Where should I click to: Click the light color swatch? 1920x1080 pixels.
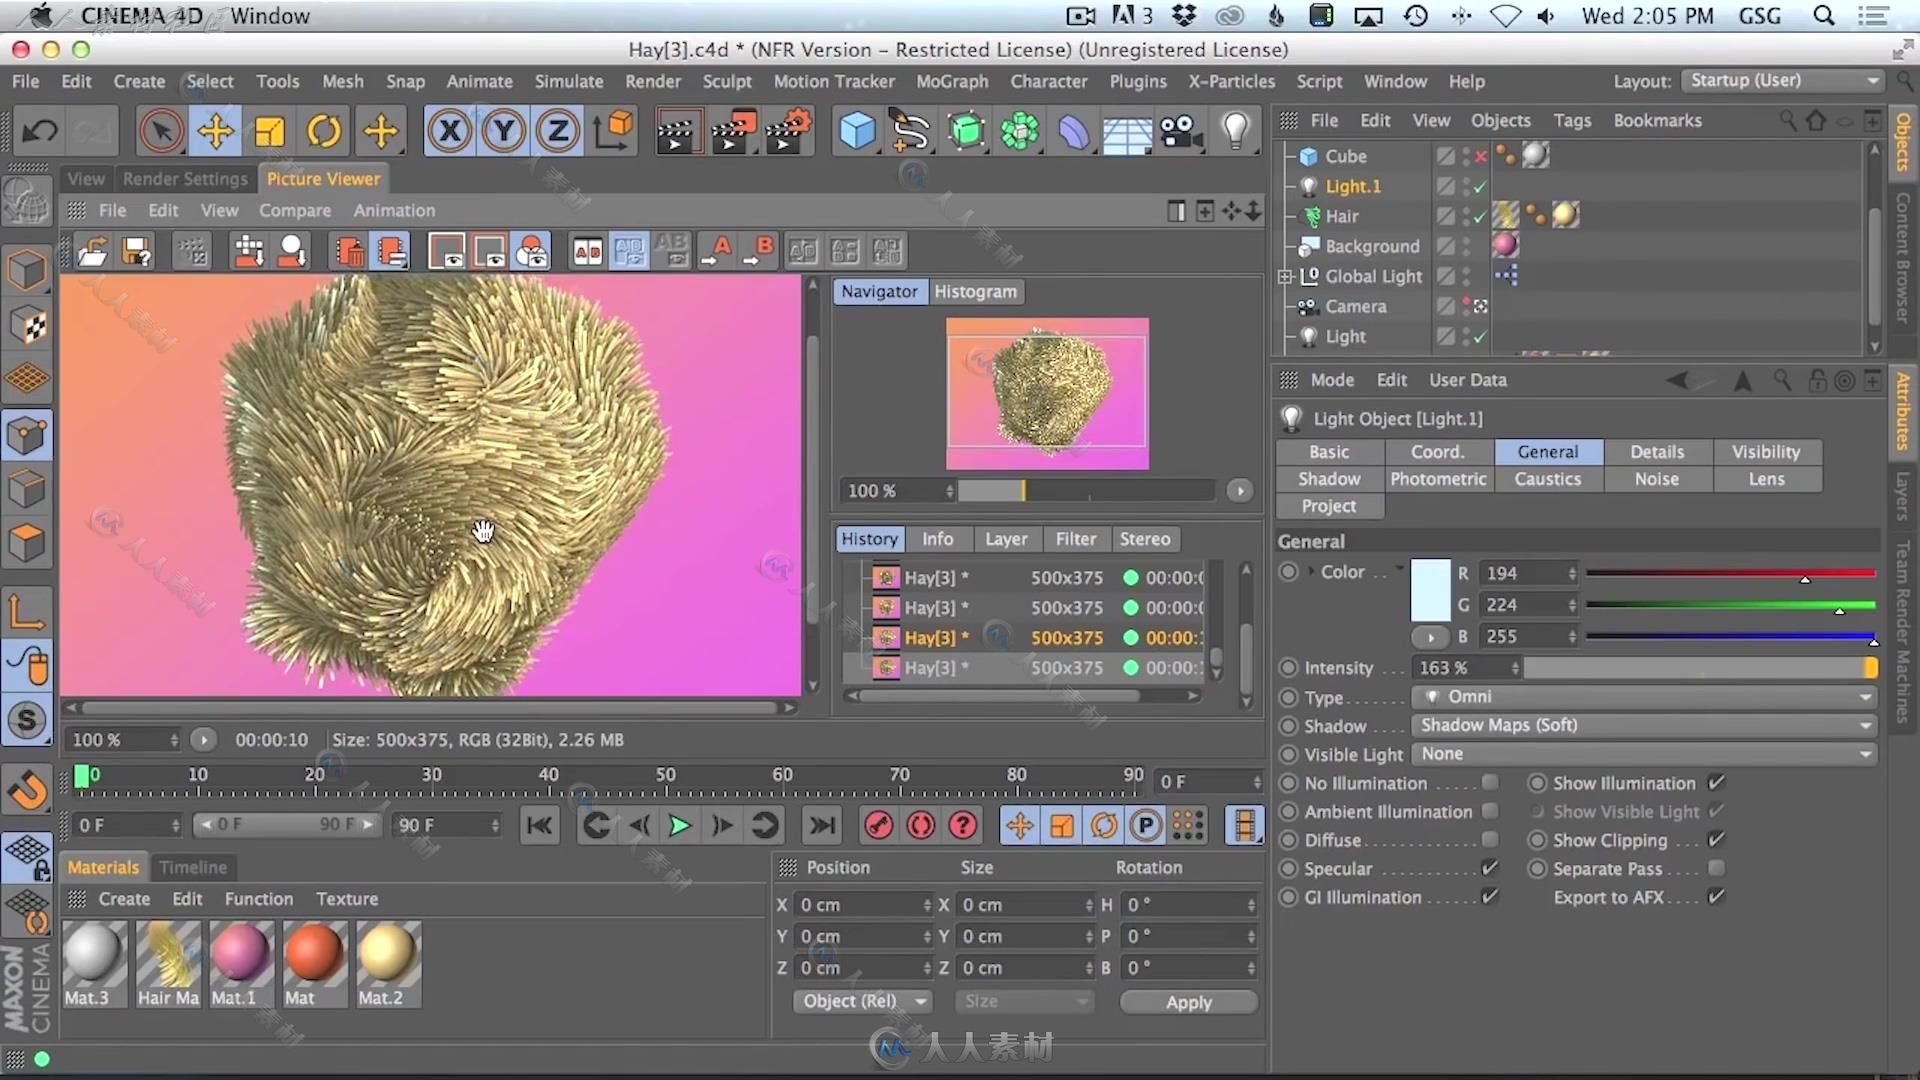pyautogui.click(x=1430, y=590)
